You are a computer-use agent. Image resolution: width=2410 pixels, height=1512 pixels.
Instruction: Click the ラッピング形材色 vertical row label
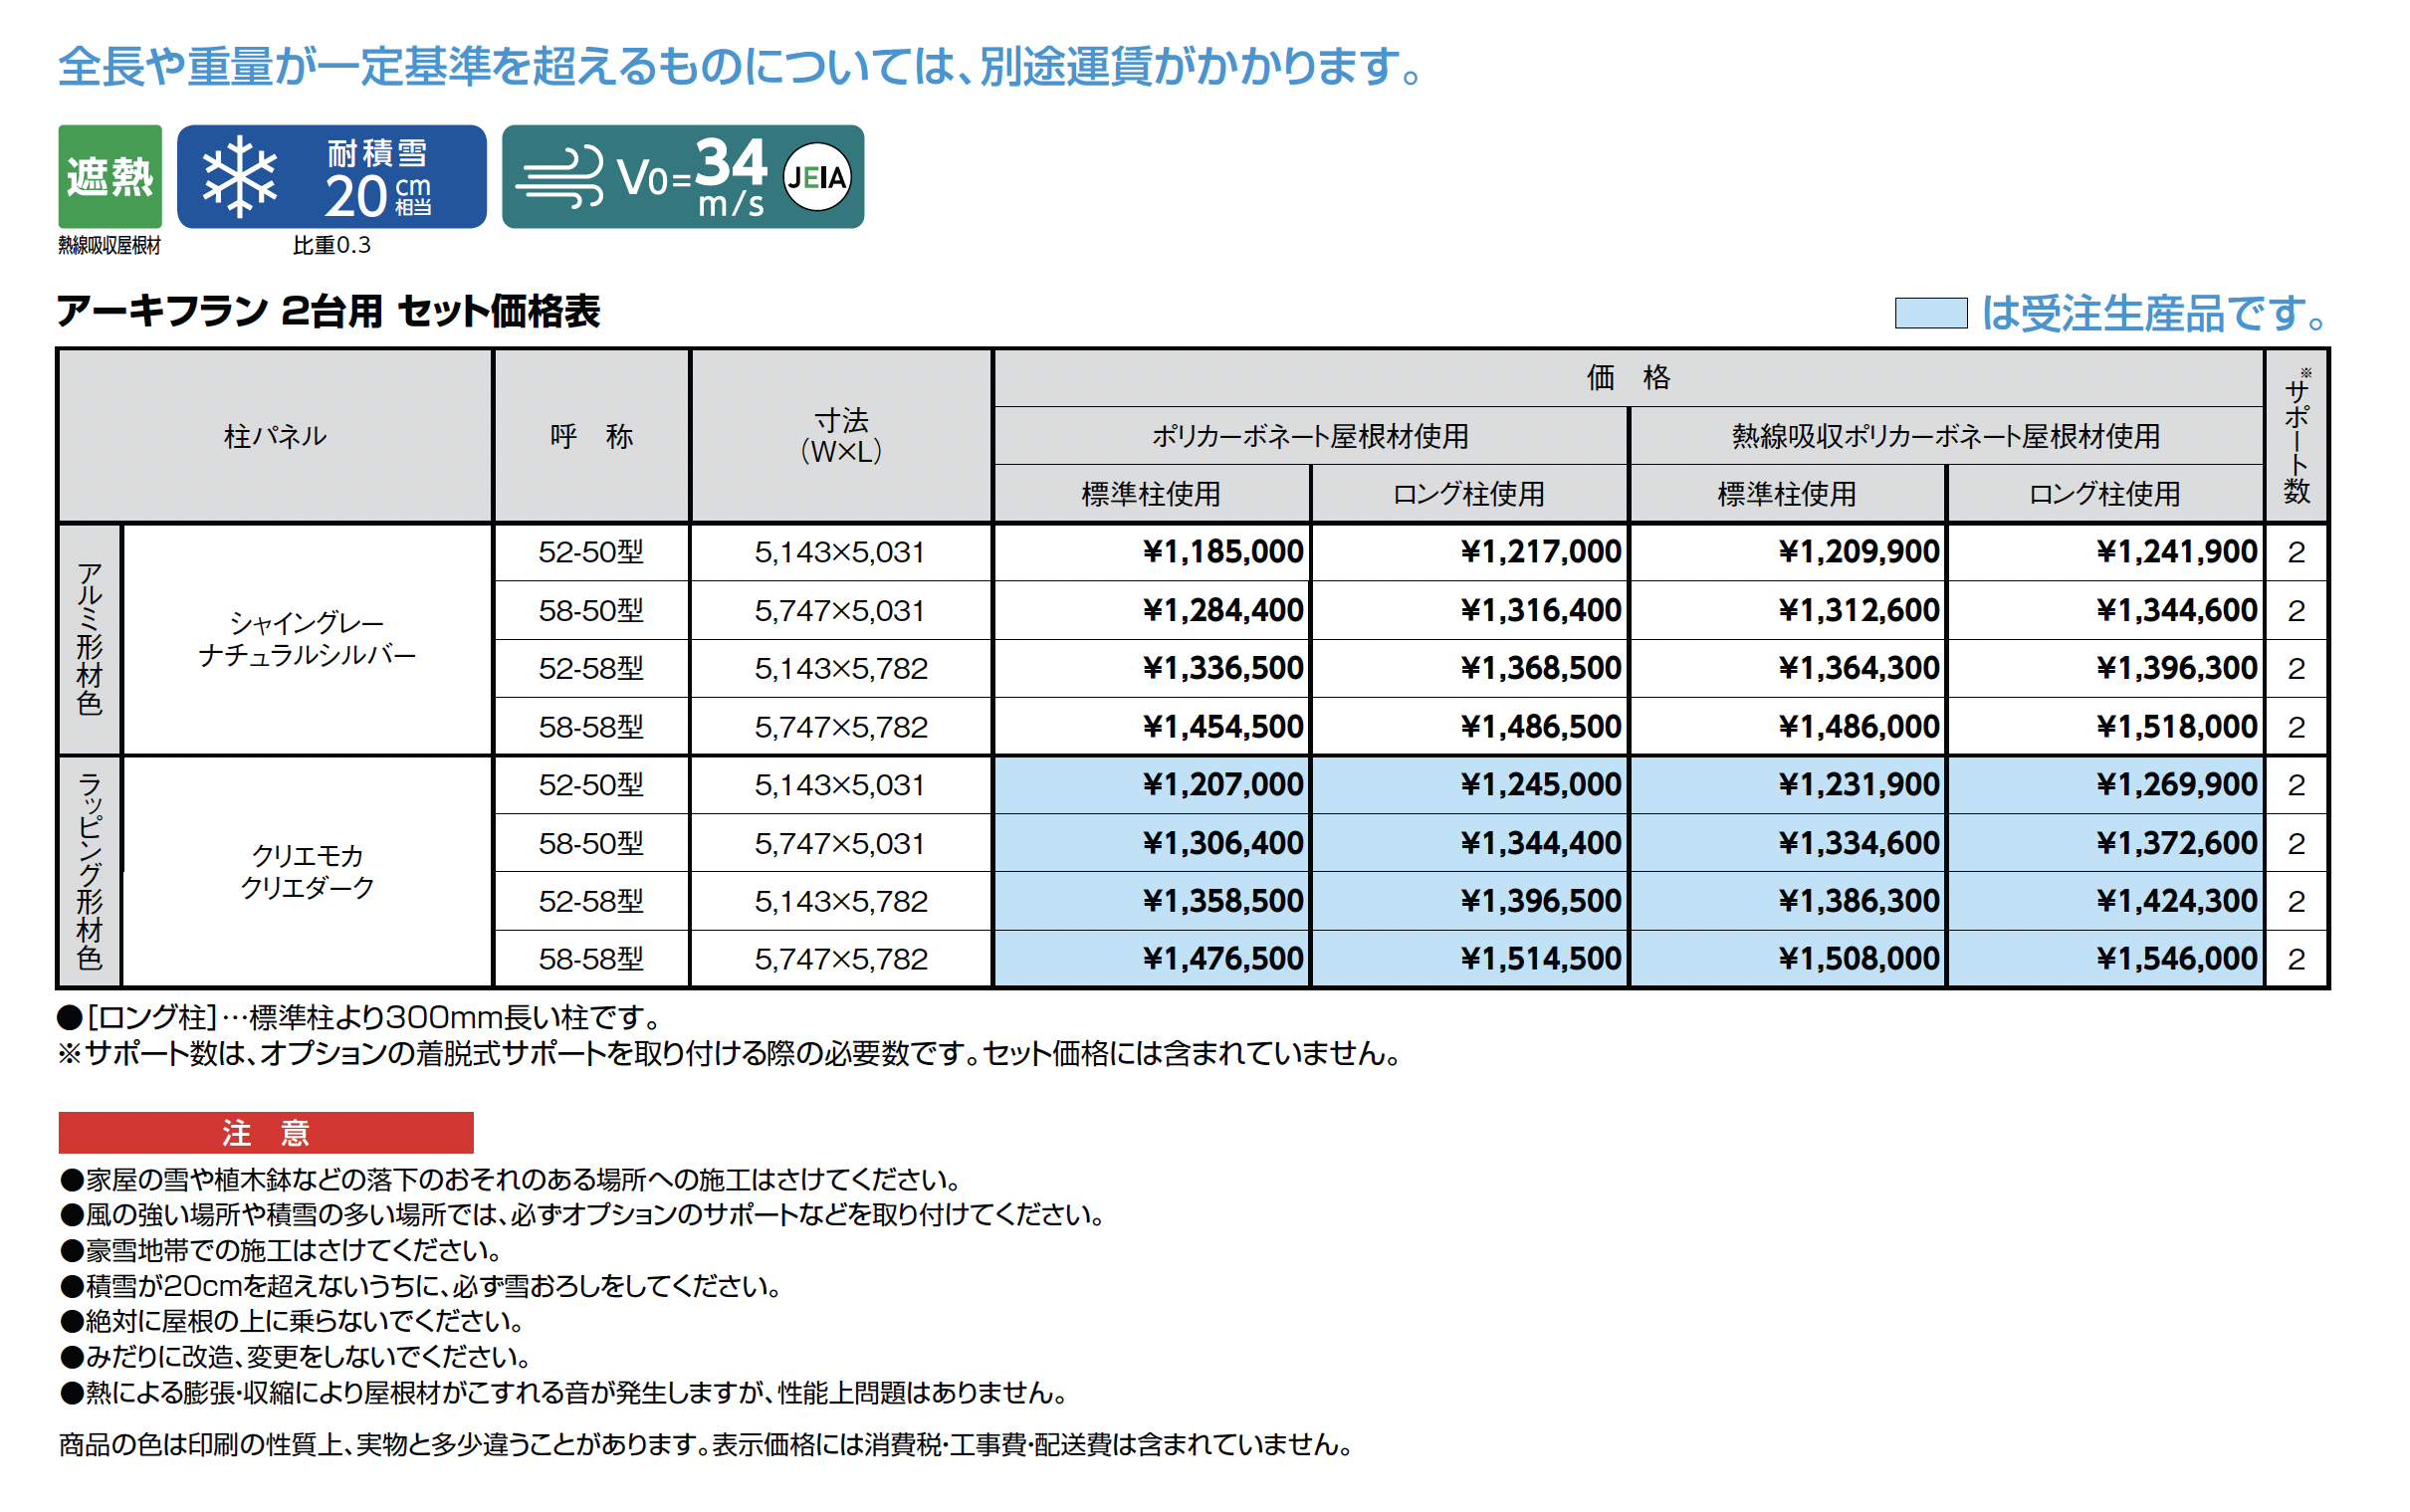click(89, 870)
